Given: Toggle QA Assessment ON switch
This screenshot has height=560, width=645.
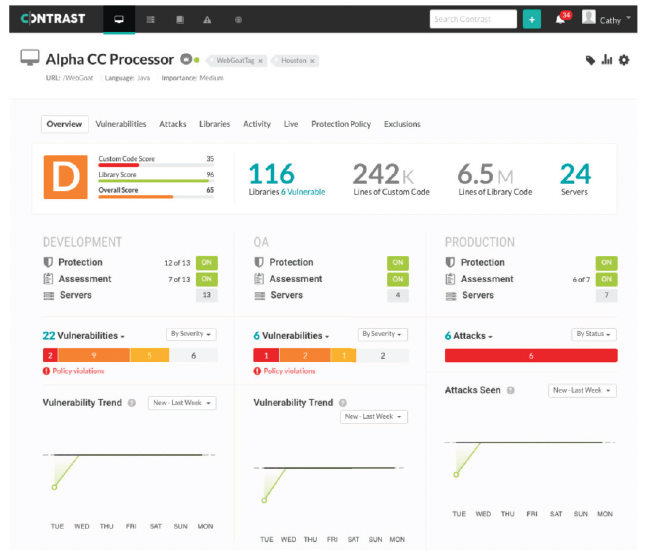Looking at the screenshot, I should point(398,279).
